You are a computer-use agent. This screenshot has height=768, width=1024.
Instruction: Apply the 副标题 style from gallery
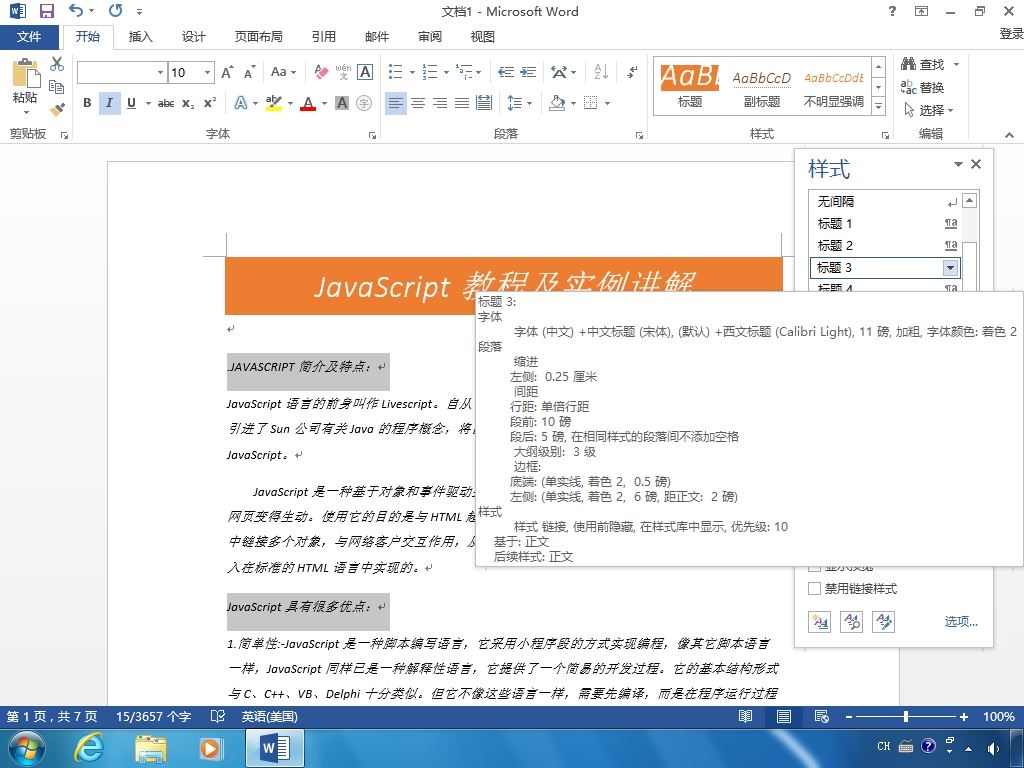[x=761, y=88]
